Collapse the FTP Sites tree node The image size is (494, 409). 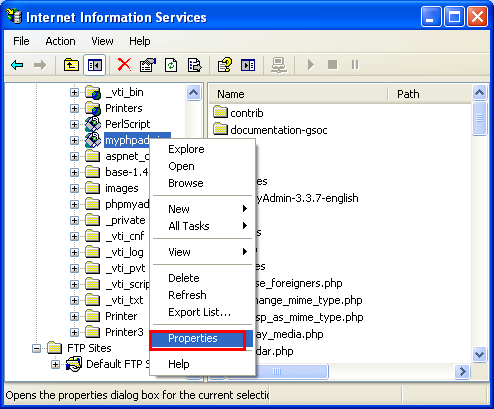[36, 348]
